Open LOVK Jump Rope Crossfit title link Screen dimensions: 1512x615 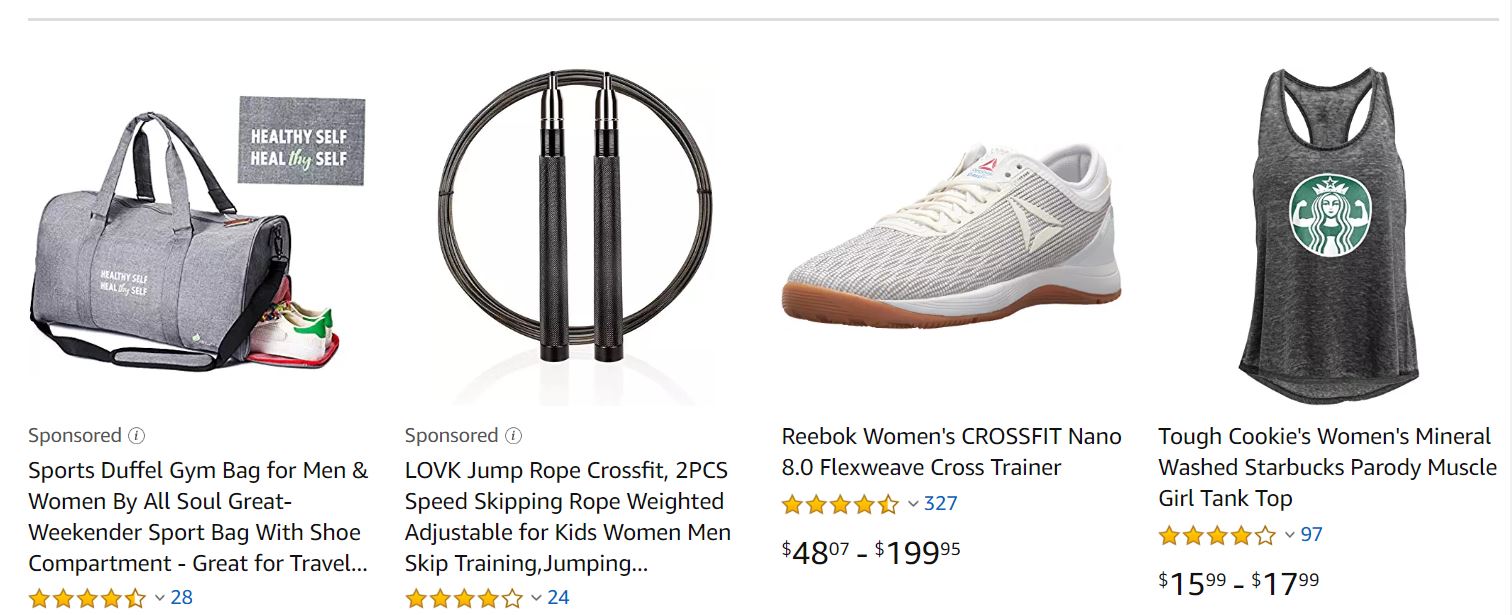pyautogui.click(x=568, y=517)
